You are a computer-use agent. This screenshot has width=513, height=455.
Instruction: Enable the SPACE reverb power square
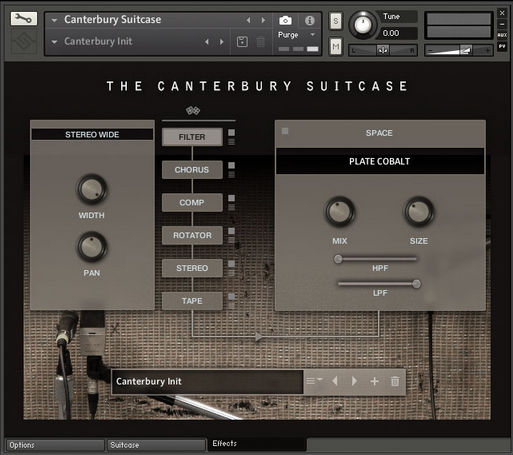tap(285, 131)
